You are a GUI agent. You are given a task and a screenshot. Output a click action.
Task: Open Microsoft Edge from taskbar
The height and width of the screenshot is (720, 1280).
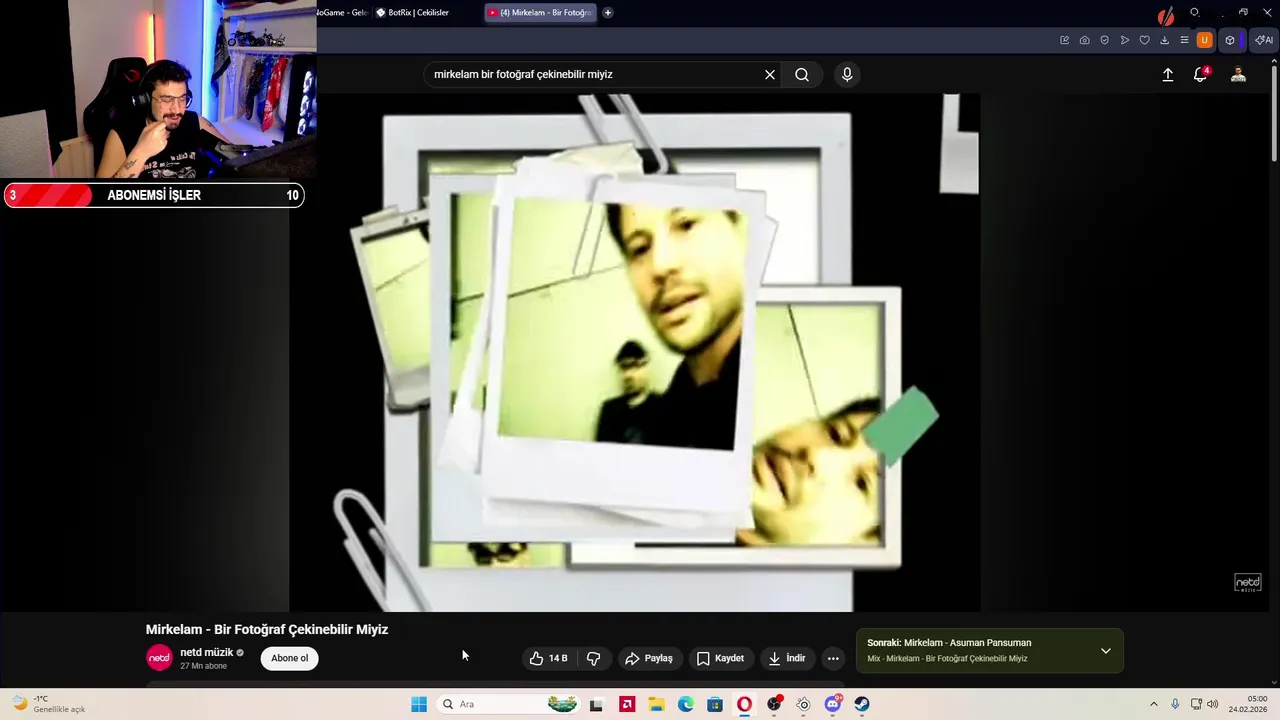click(x=686, y=704)
